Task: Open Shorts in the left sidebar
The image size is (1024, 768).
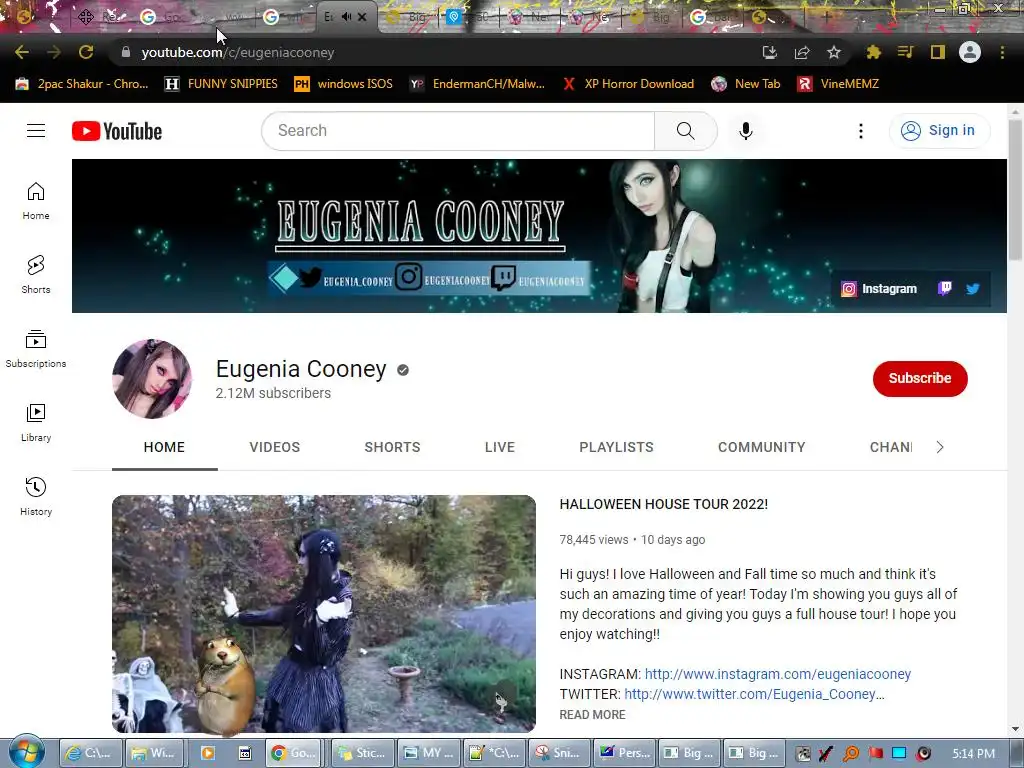Action: [x=36, y=274]
